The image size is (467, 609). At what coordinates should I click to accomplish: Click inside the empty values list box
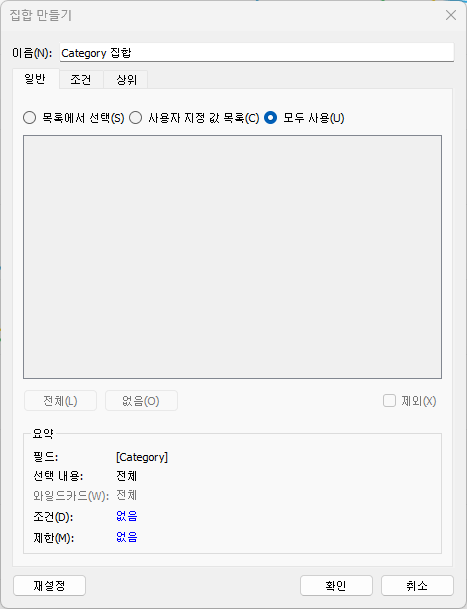(x=232, y=257)
